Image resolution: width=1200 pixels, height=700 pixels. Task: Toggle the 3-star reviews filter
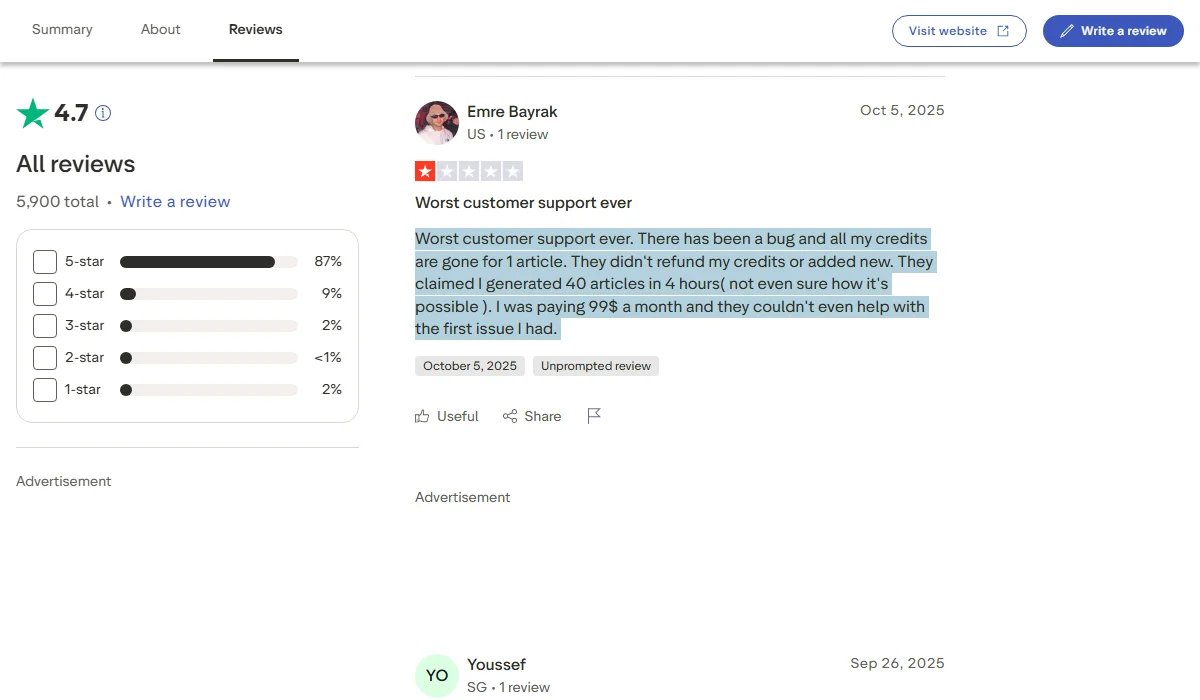pos(44,325)
